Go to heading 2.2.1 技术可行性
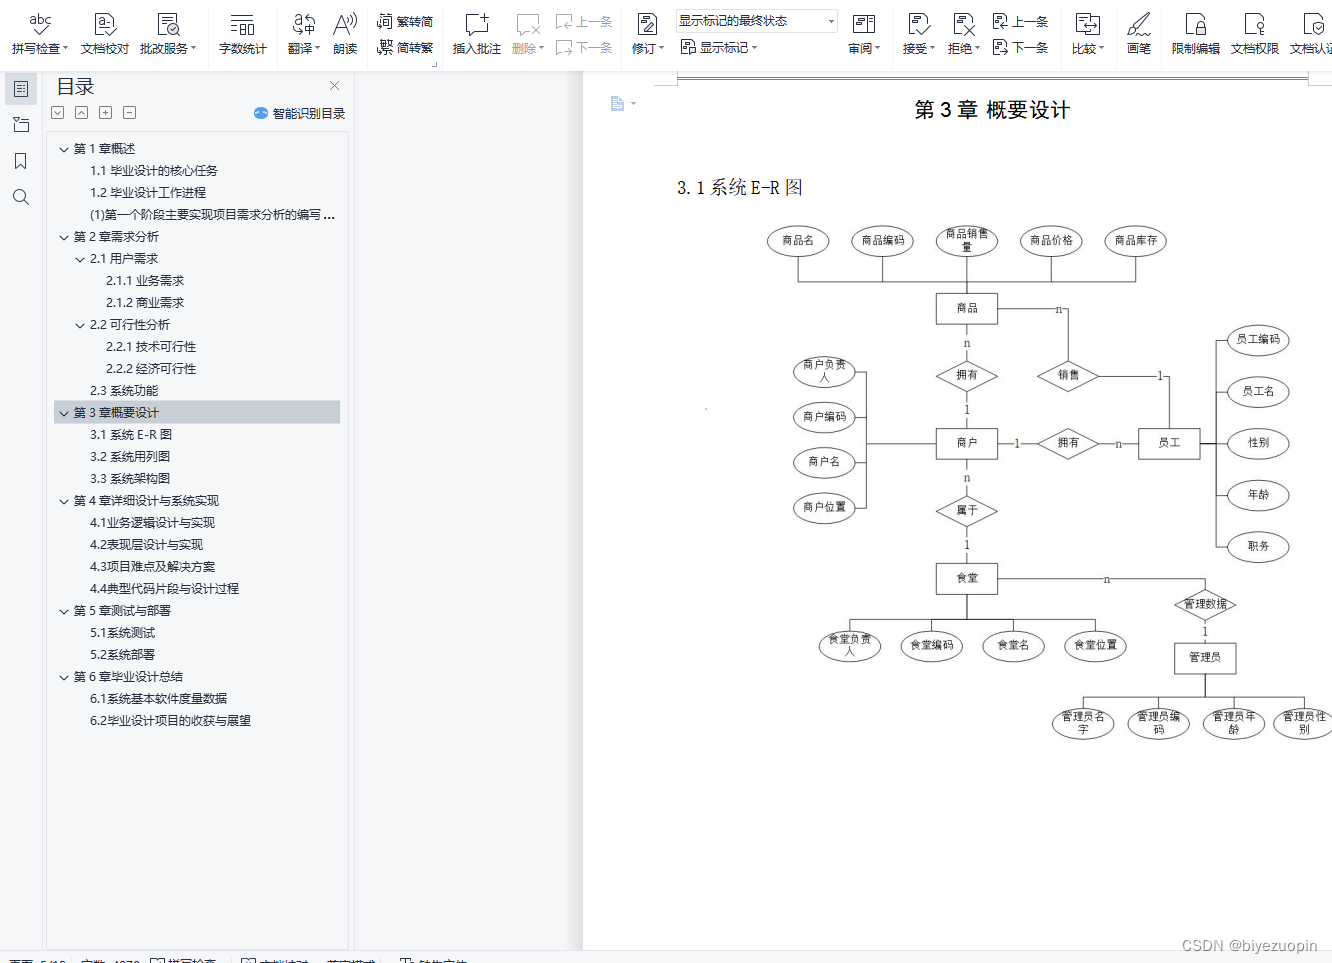Image resolution: width=1332 pixels, height=963 pixels. point(151,347)
